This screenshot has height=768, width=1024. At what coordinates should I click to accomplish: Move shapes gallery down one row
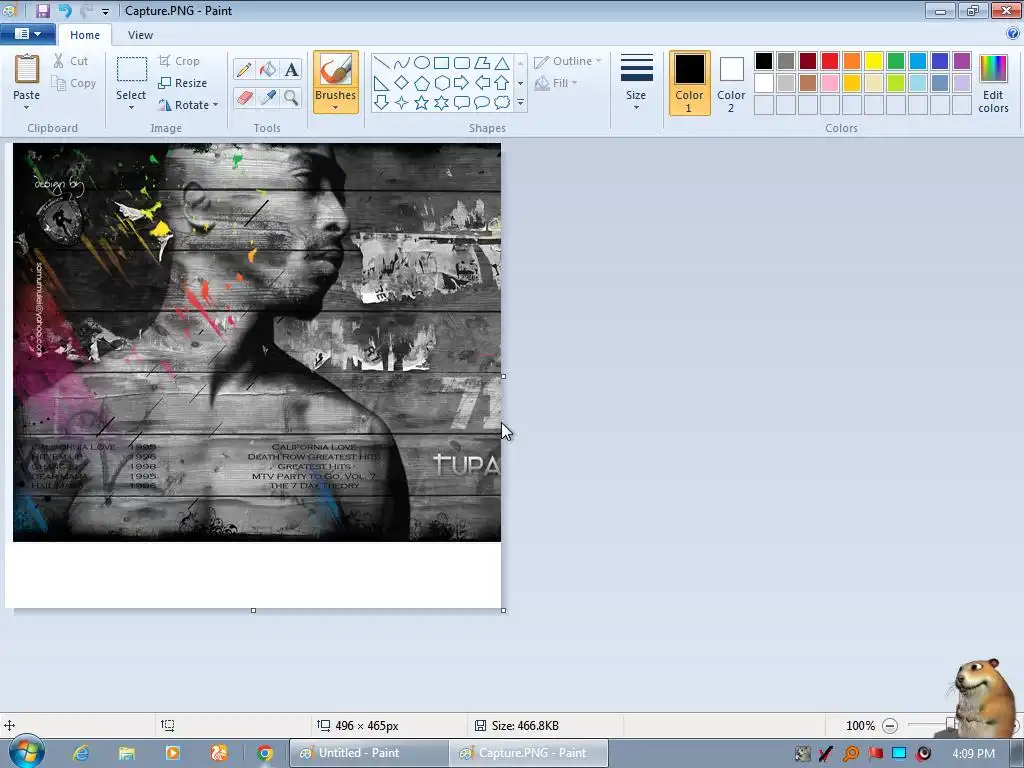(x=520, y=83)
